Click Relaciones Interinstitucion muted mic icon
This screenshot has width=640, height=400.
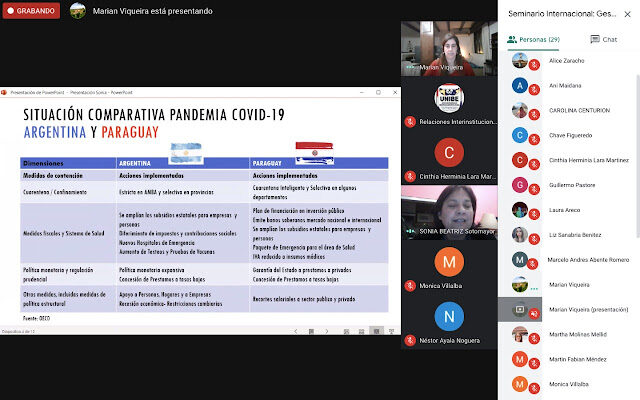[410, 122]
